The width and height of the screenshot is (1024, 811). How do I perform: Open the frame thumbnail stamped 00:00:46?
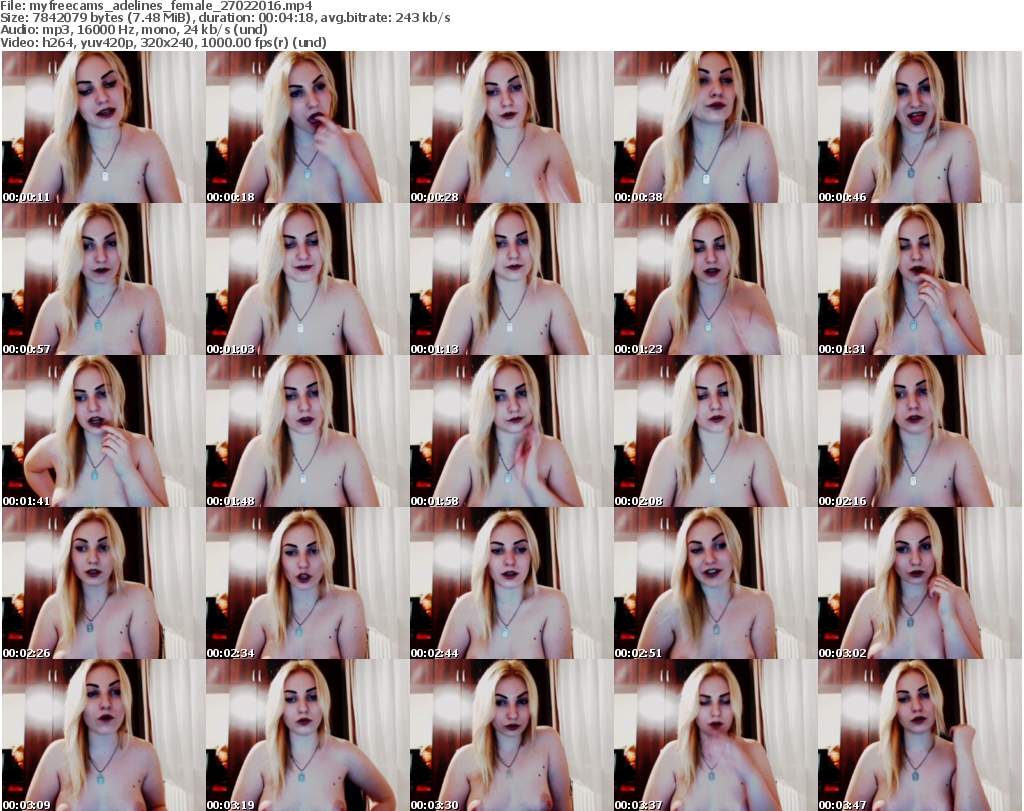click(920, 127)
